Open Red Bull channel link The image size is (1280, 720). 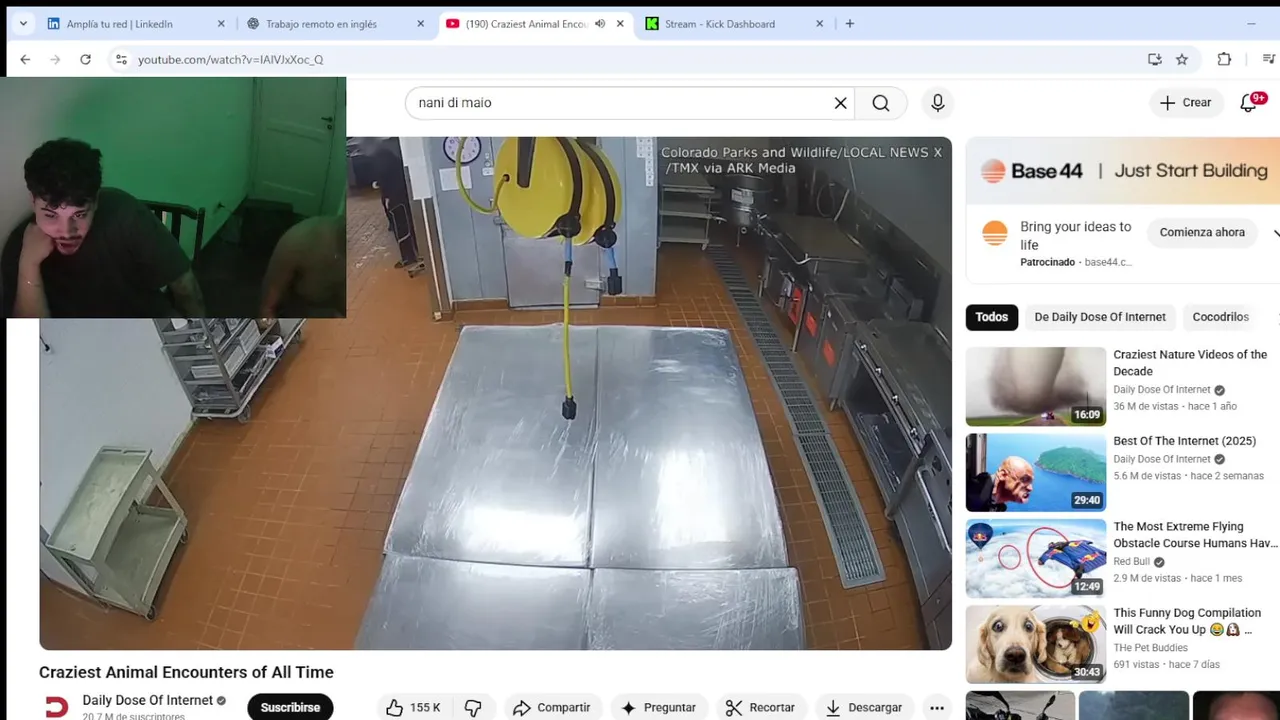point(1132,562)
